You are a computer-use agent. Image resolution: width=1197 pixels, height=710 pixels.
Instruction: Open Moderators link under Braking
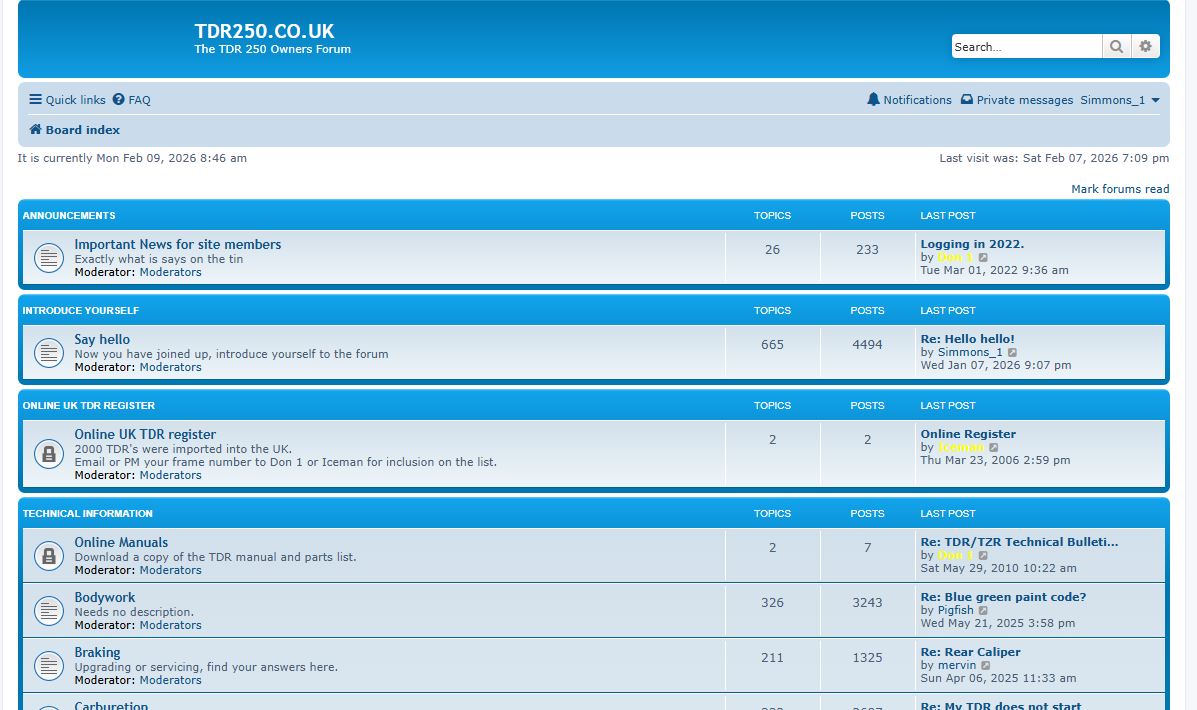point(170,679)
